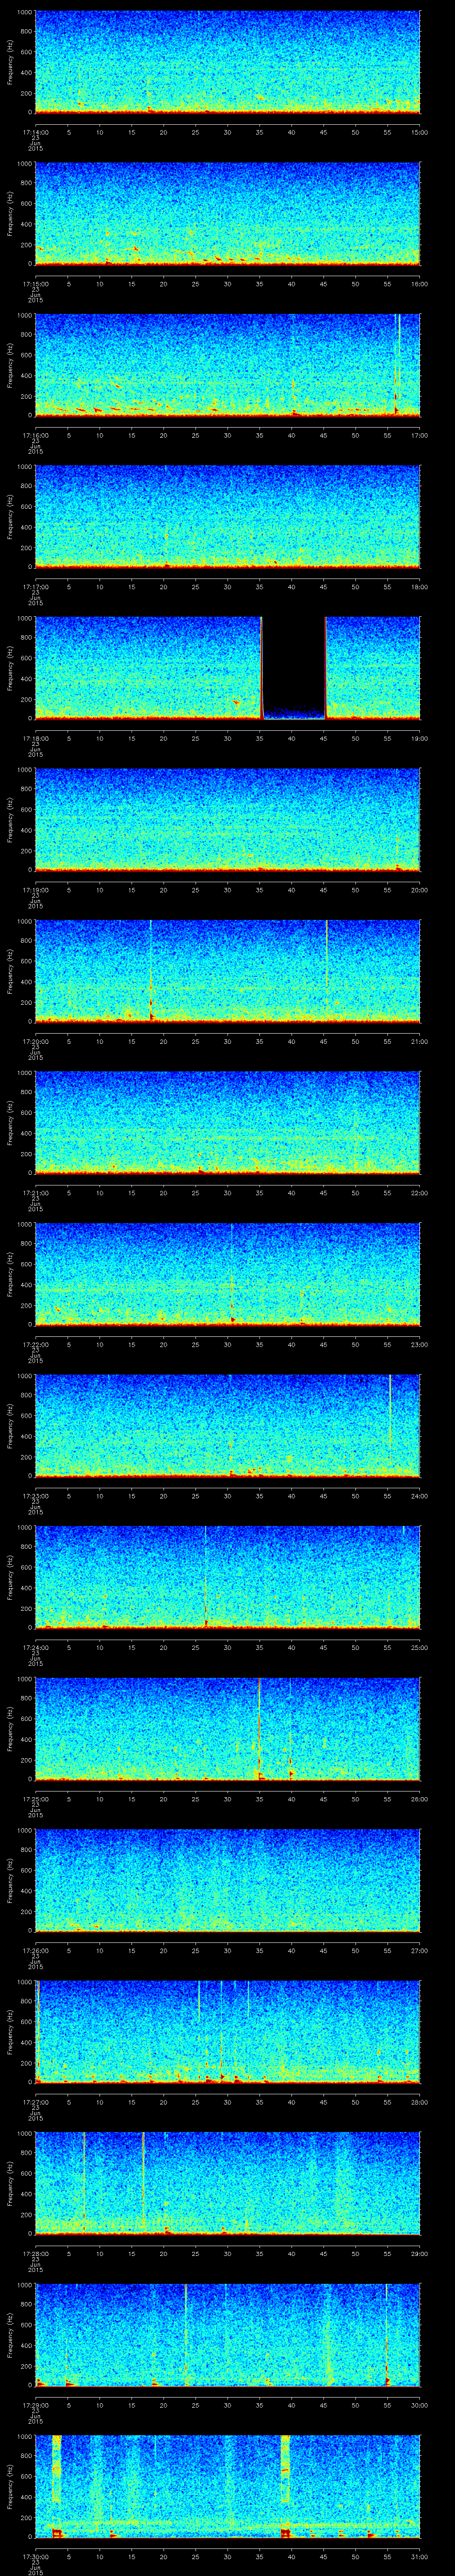Viewport: 455px width, 2576px height.
Task: Click the 19:00 end label of the 17:18:00 axis
Action: 419,738
